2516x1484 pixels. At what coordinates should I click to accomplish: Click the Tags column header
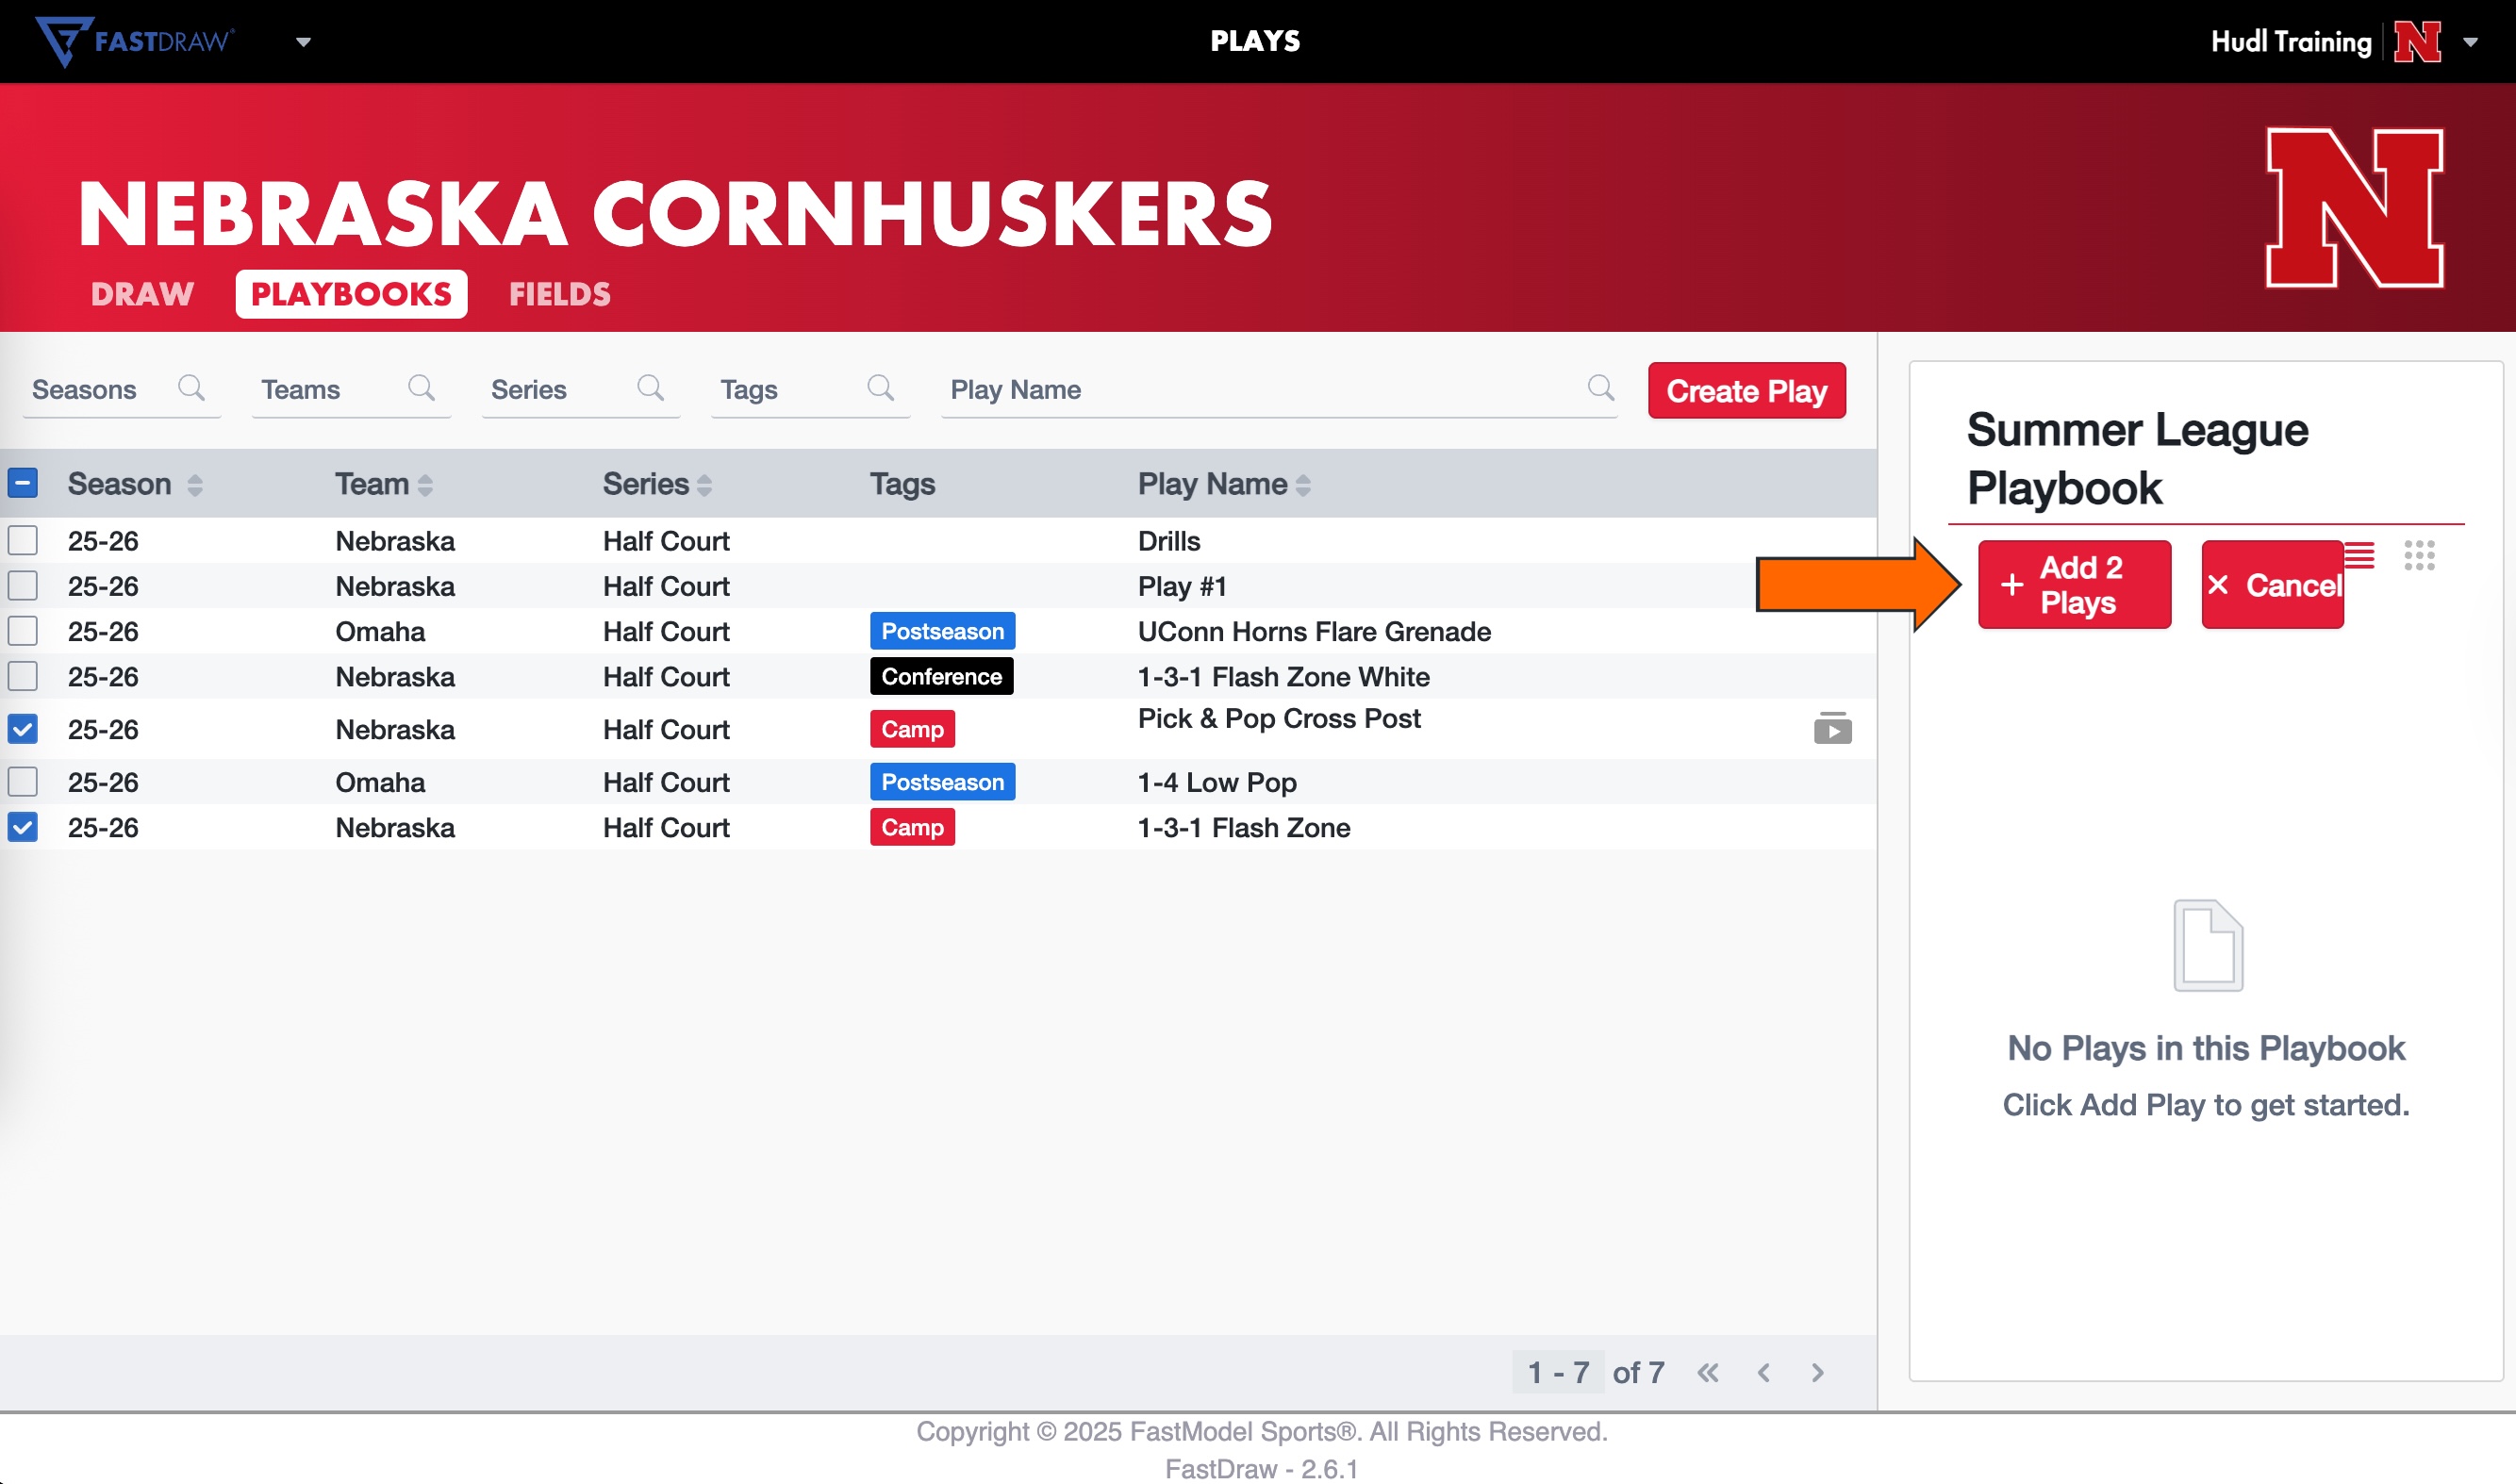pos(902,484)
